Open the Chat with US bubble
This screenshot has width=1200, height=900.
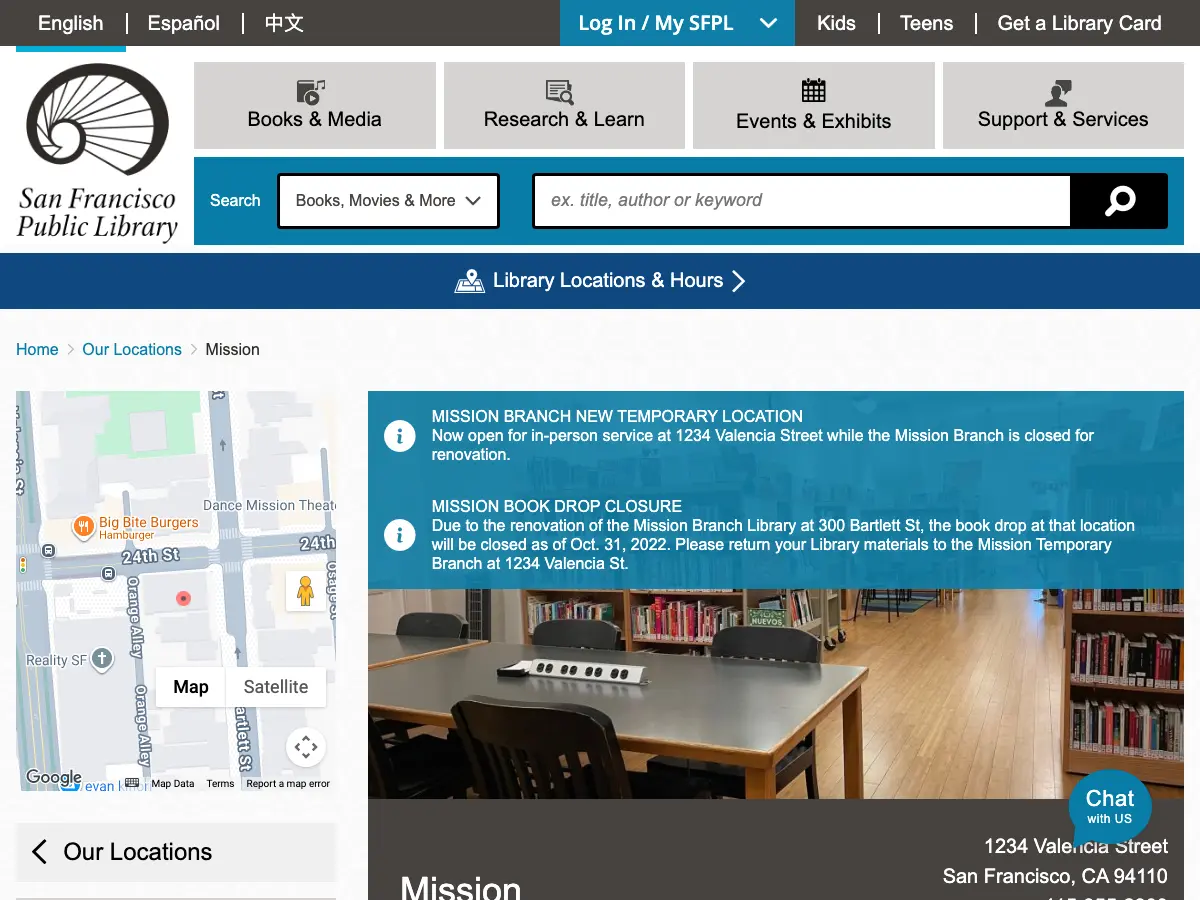pyautogui.click(x=1110, y=807)
